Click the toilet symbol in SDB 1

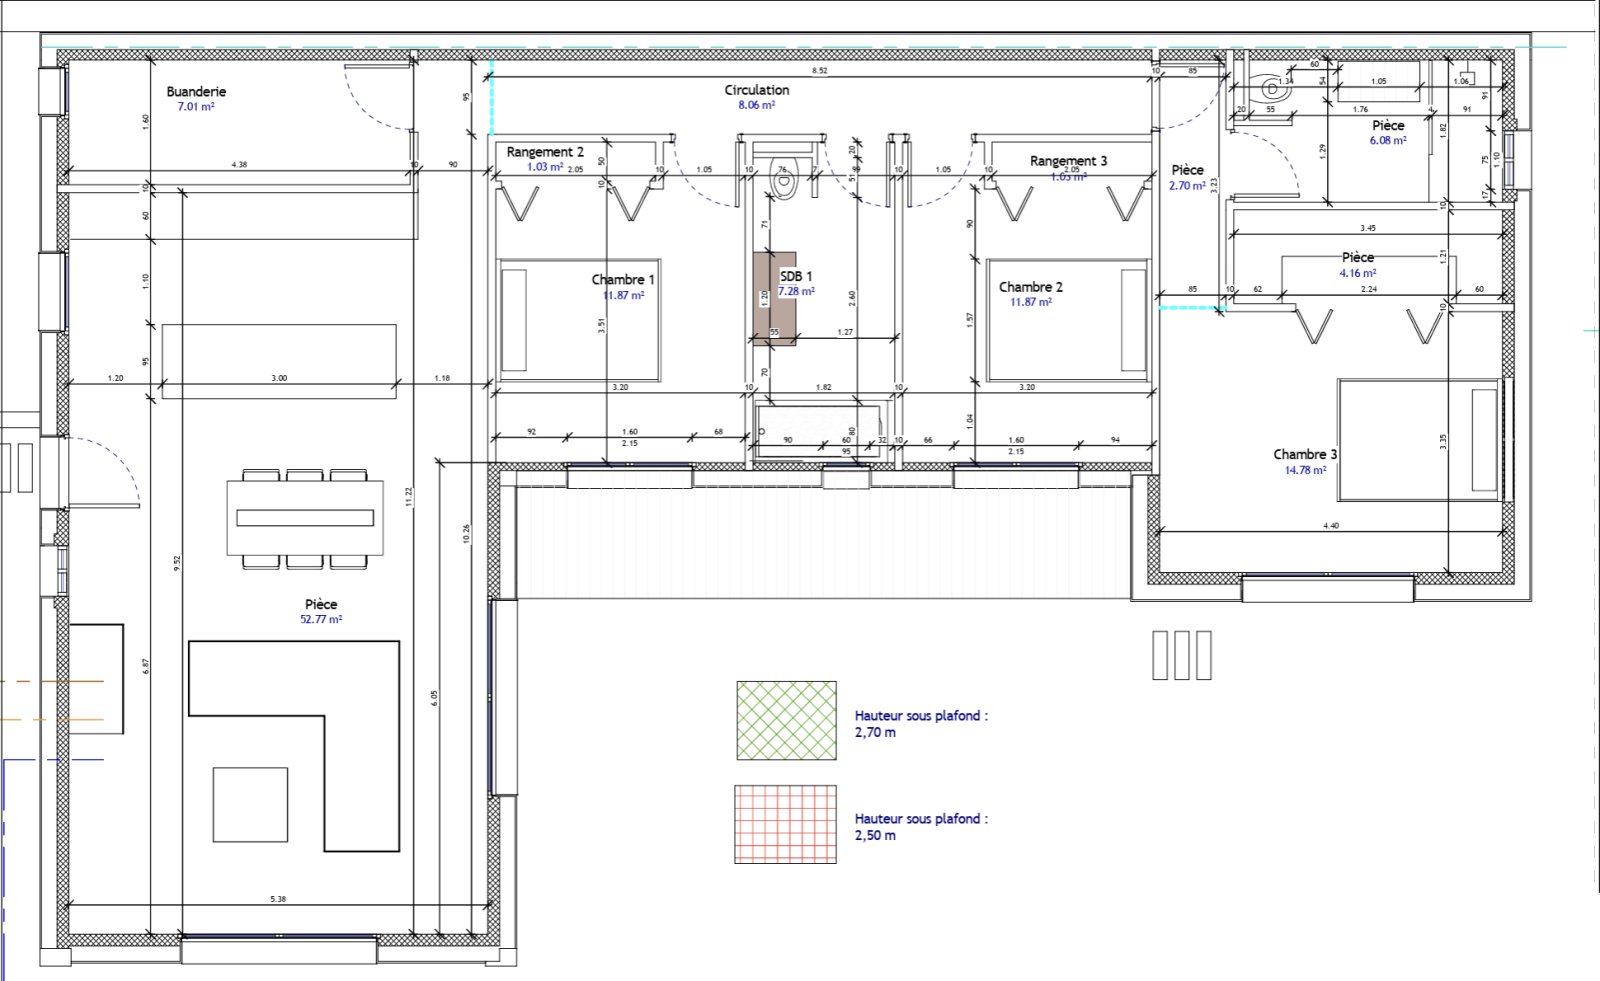785,183
